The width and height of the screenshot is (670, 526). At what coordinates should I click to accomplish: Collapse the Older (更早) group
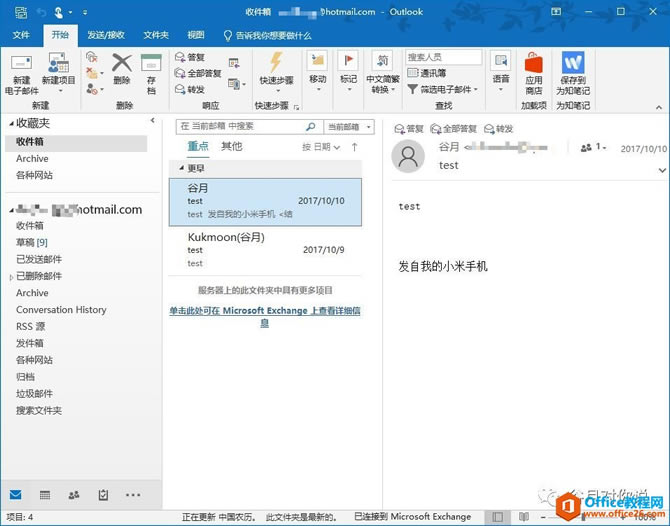[x=181, y=168]
